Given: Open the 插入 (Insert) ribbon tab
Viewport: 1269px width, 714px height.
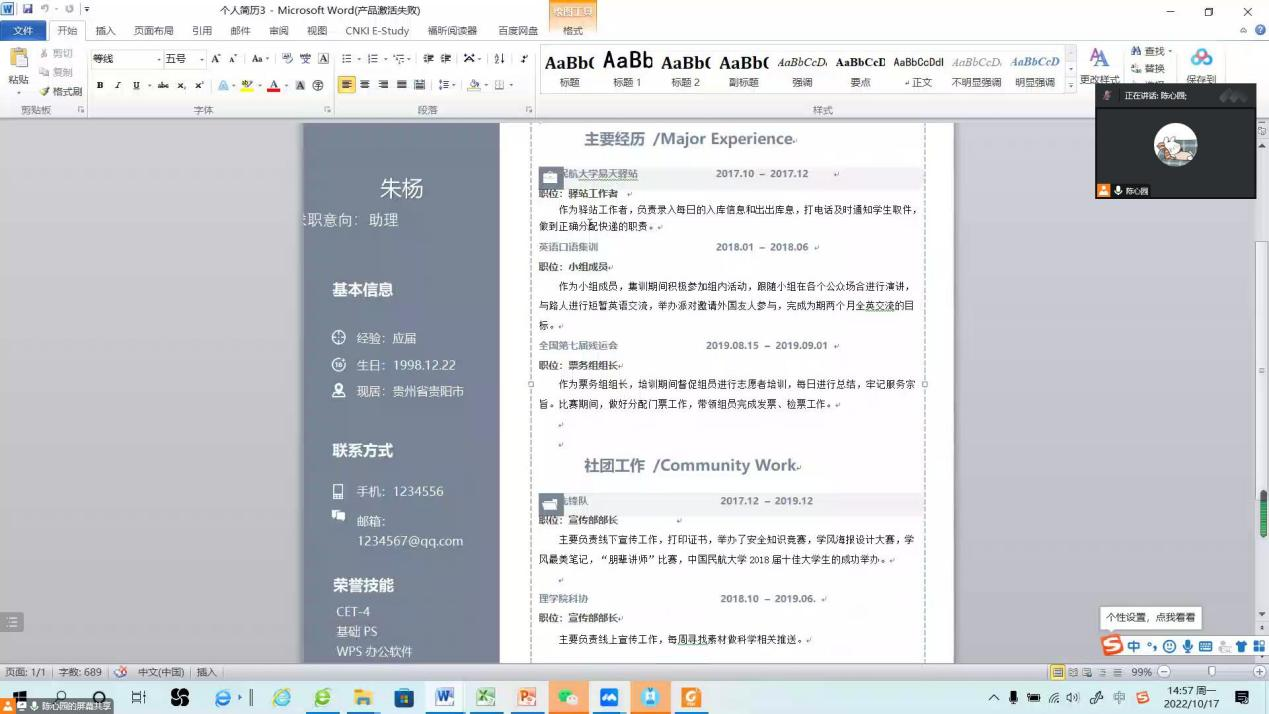Looking at the screenshot, I should click(105, 31).
